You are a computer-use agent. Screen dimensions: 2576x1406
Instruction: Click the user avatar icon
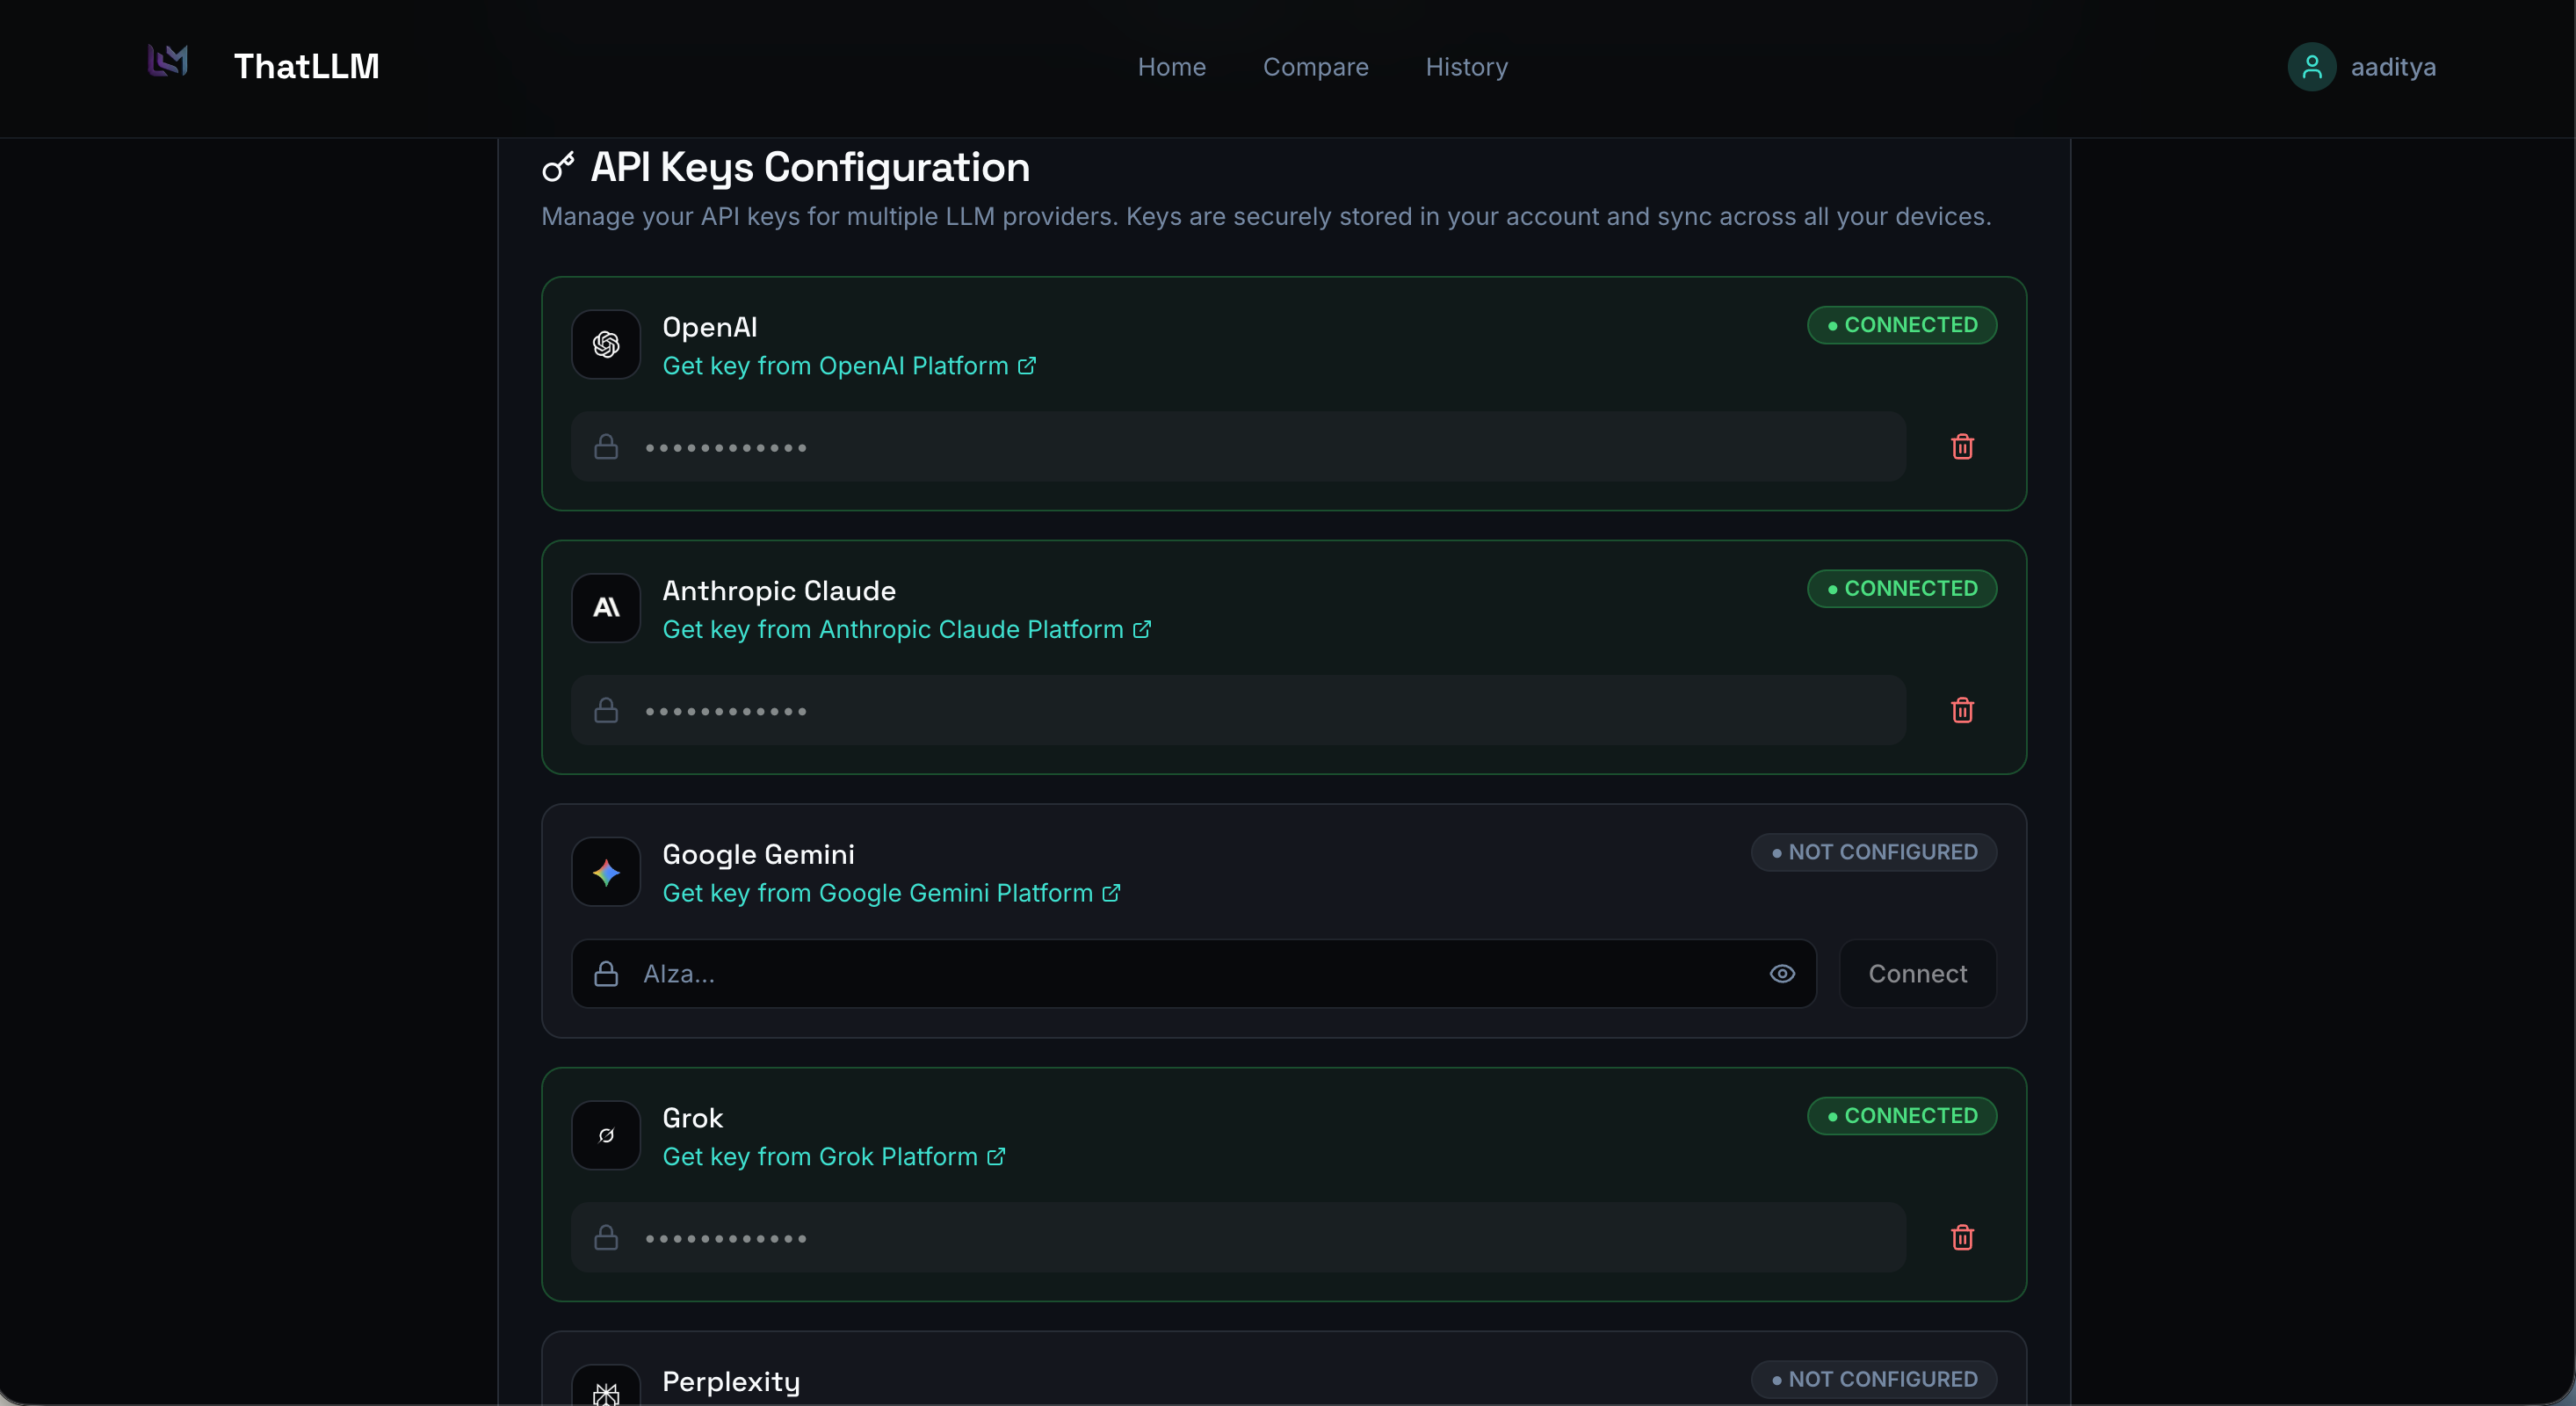point(2311,67)
